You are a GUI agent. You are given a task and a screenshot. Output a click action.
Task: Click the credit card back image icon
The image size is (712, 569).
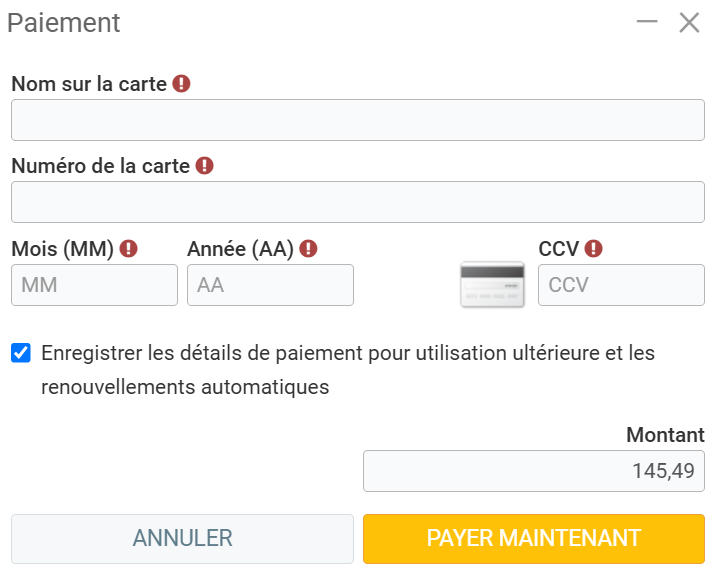pos(492,284)
